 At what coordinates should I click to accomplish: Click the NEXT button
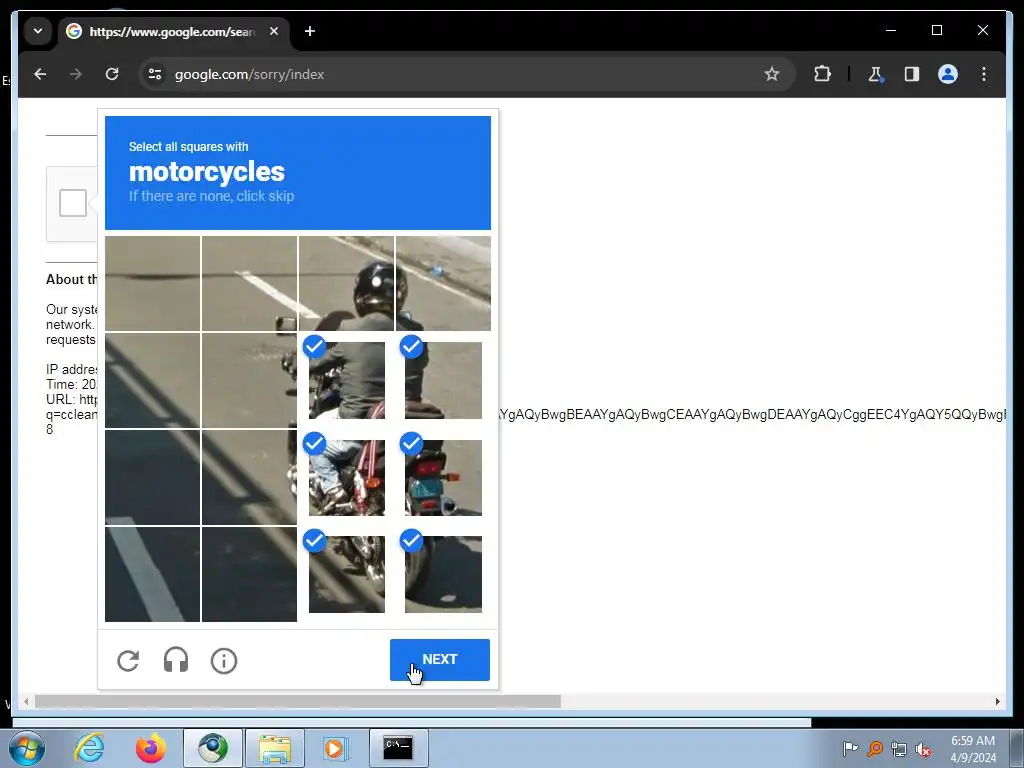440,660
